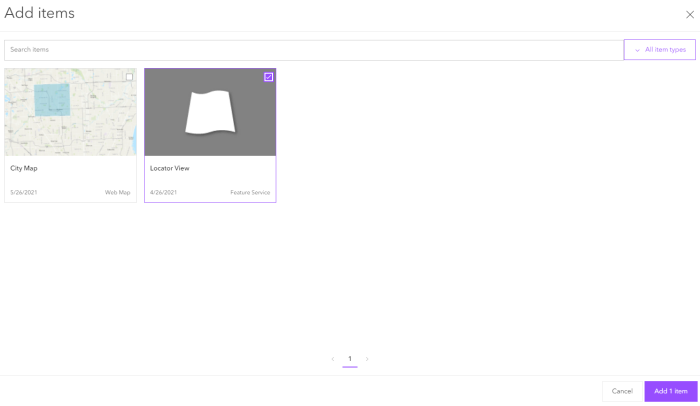Uncheck the Locator View checkbox
The image size is (700, 406).
(x=268, y=77)
